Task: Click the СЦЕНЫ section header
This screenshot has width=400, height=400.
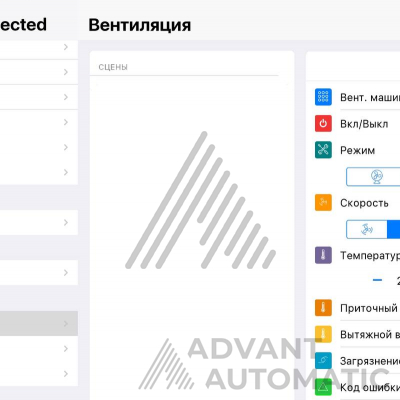Action: click(113, 67)
